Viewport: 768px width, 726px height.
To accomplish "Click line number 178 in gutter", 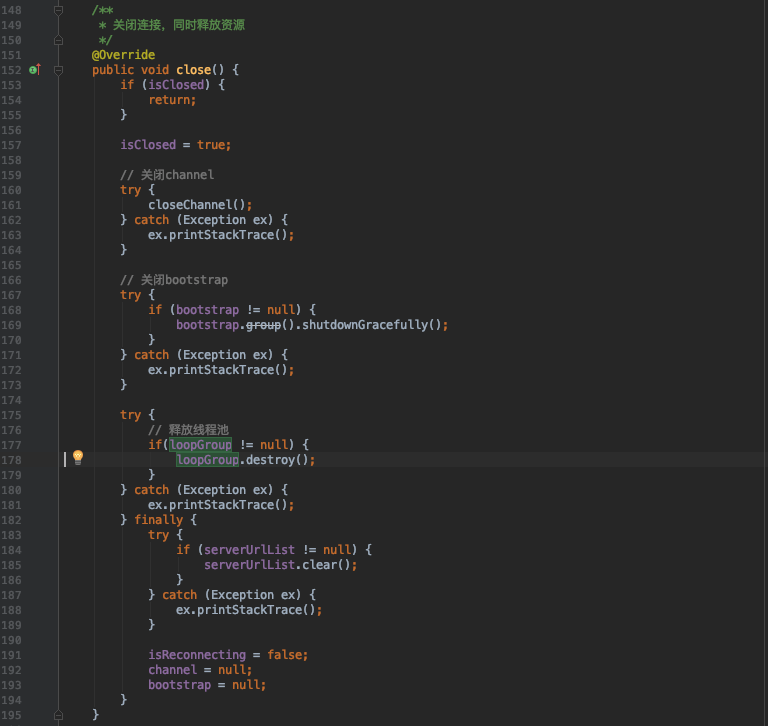I will tap(11, 460).
